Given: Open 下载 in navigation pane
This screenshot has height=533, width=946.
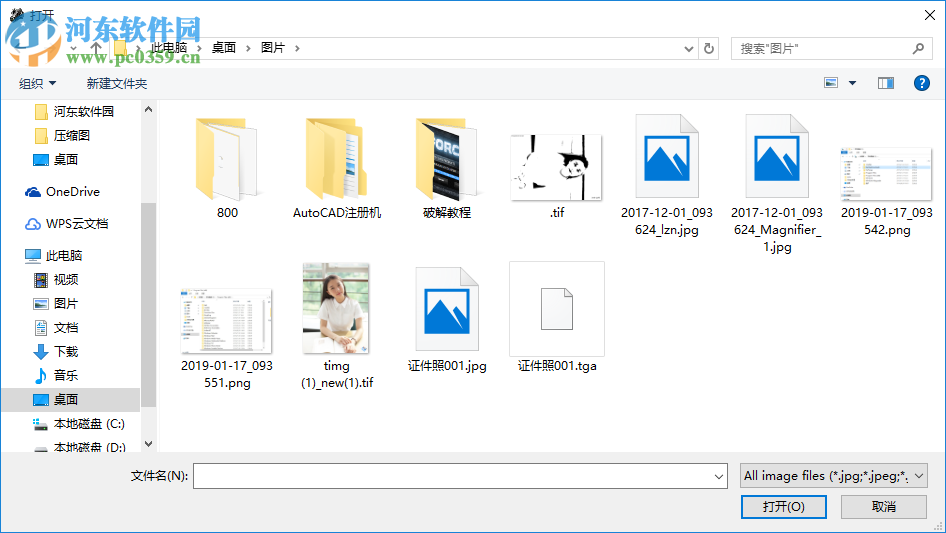Looking at the screenshot, I should (x=56, y=352).
